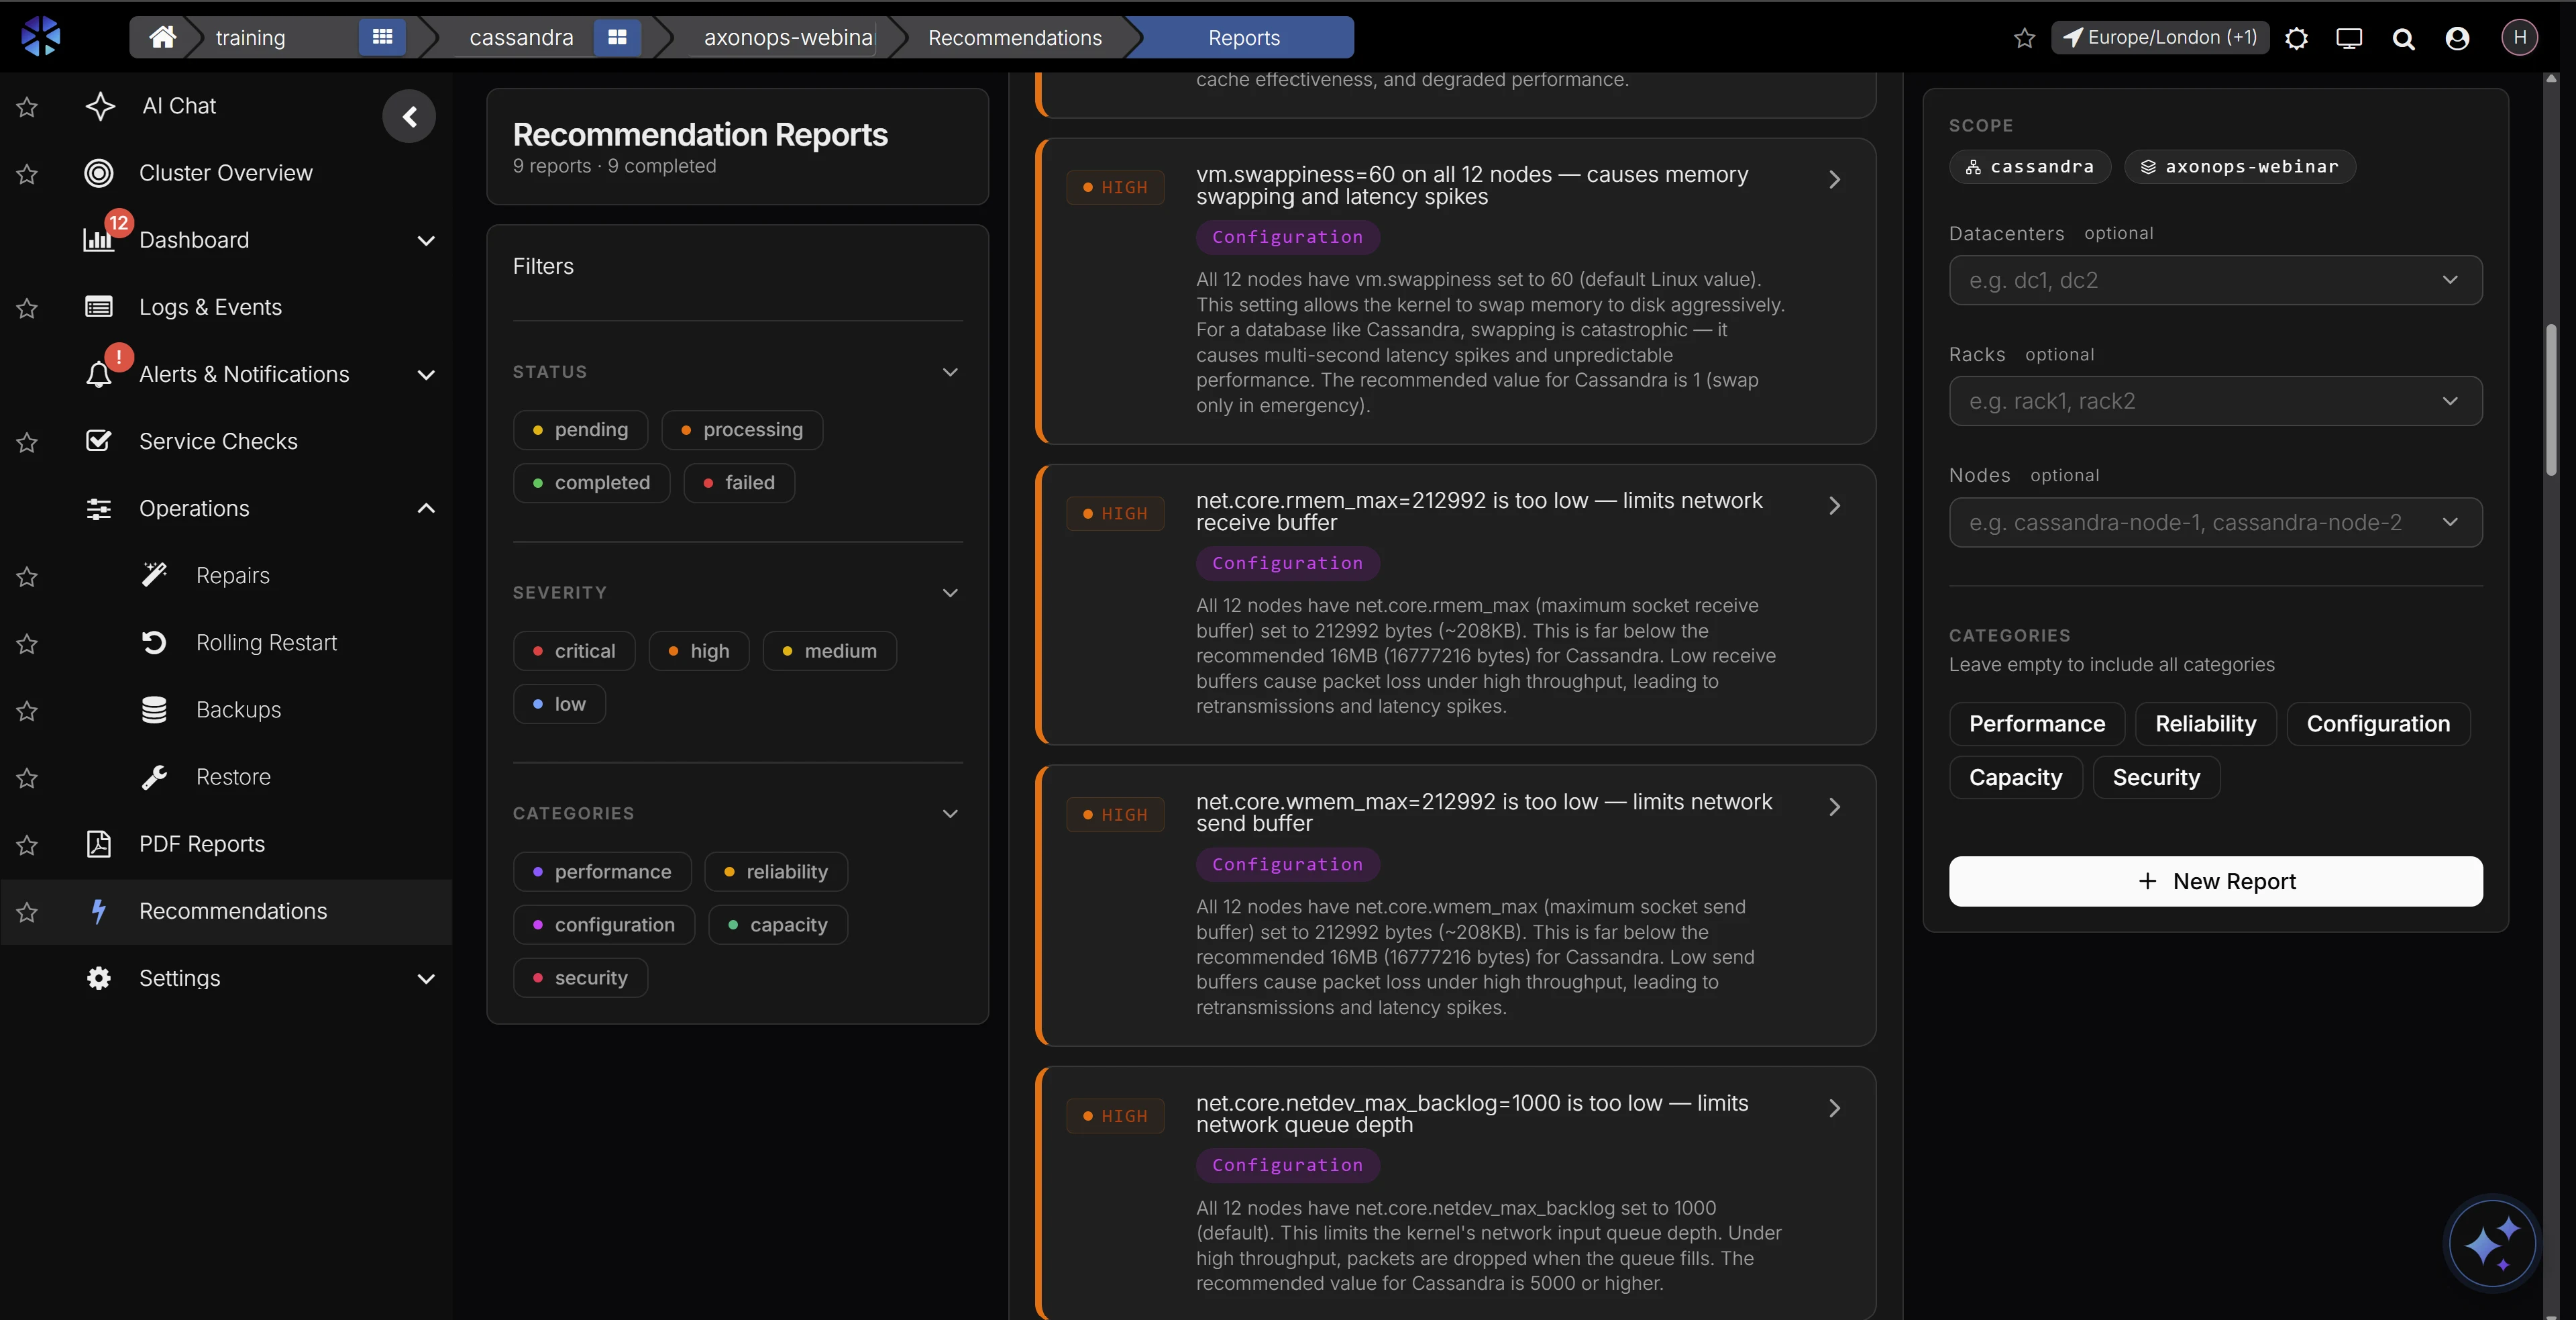Select the Reliability category chip

tap(2205, 724)
